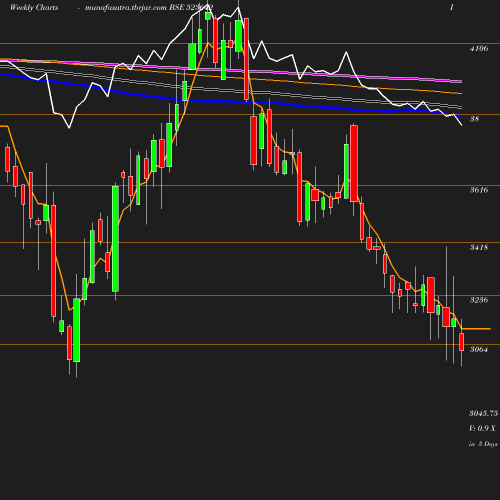Screen dimensions: 500x500
Task: Click the "in 5 Days" text
Action: coord(483,444)
